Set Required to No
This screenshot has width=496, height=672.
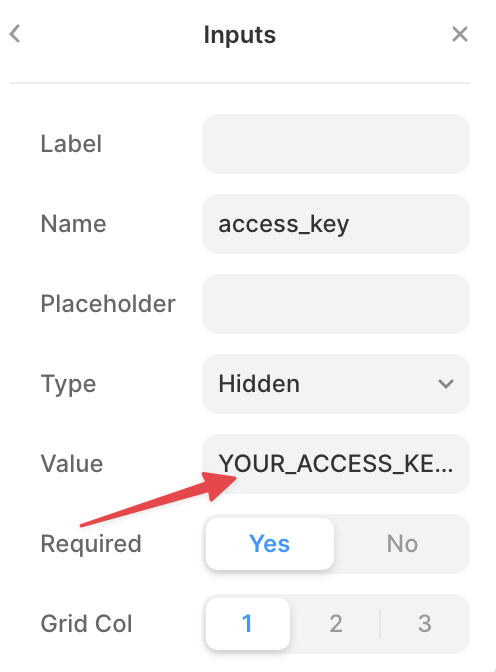pyautogui.click(x=402, y=544)
